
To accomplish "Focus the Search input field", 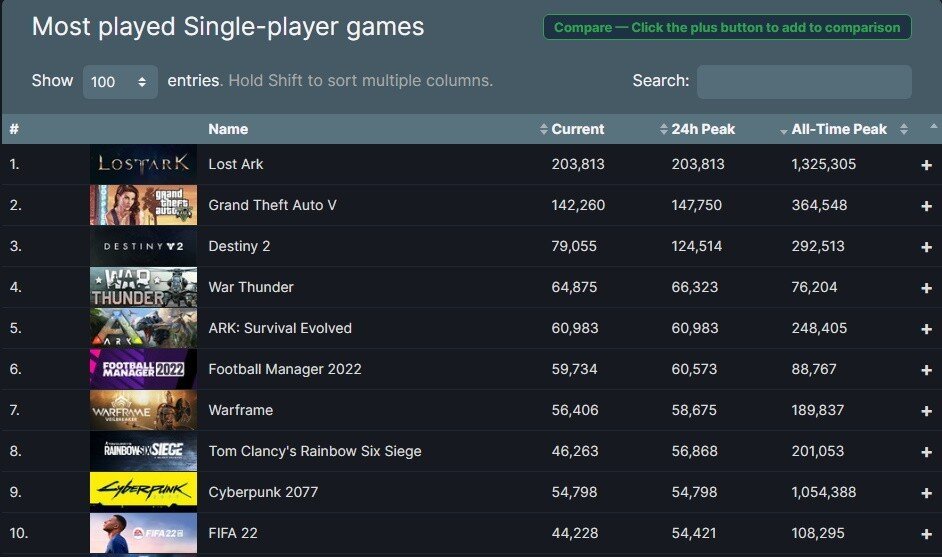I will point(804,82).
